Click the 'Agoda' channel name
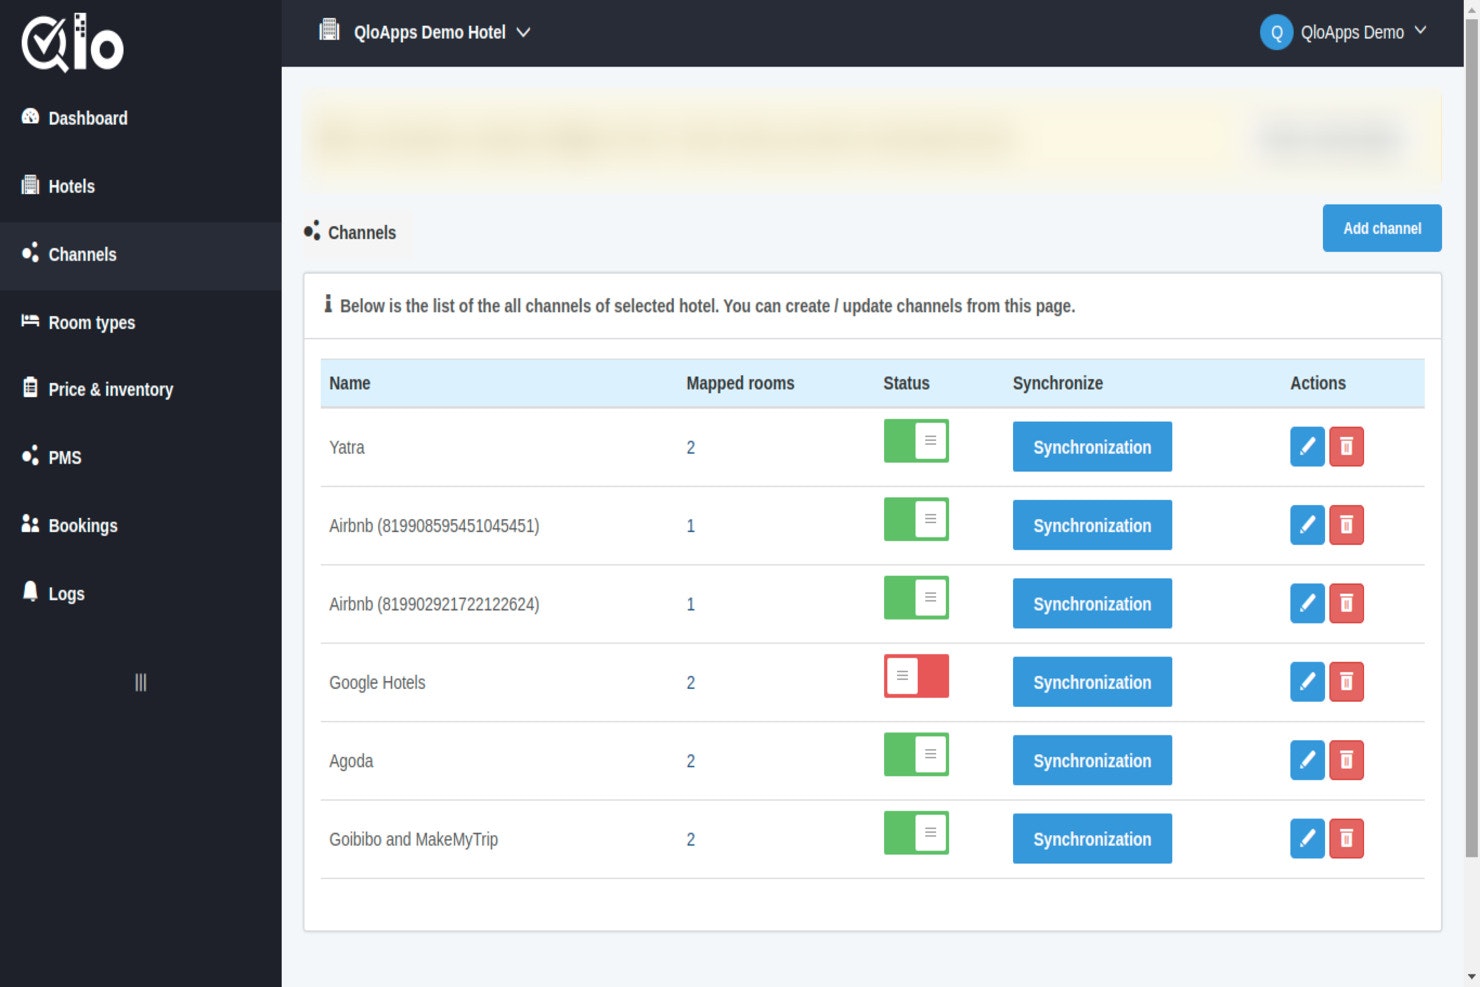This screenshot has height=987, width=1480. [x=351, y=761]
